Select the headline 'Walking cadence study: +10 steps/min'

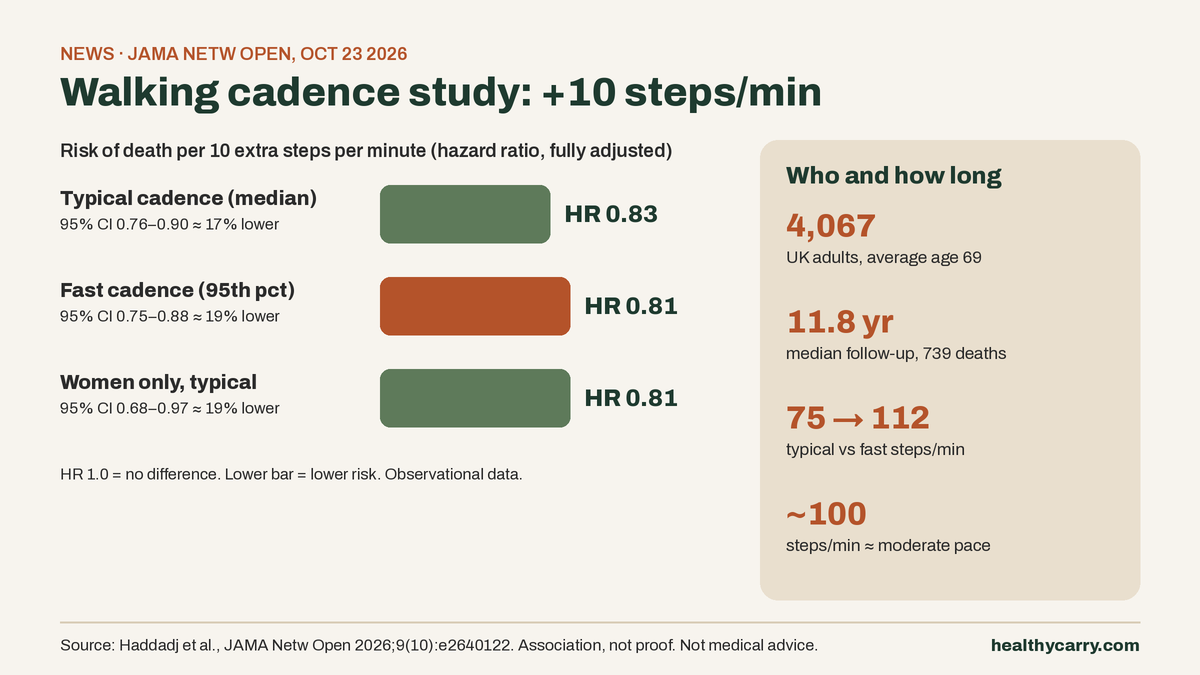[x=441, y=92]
